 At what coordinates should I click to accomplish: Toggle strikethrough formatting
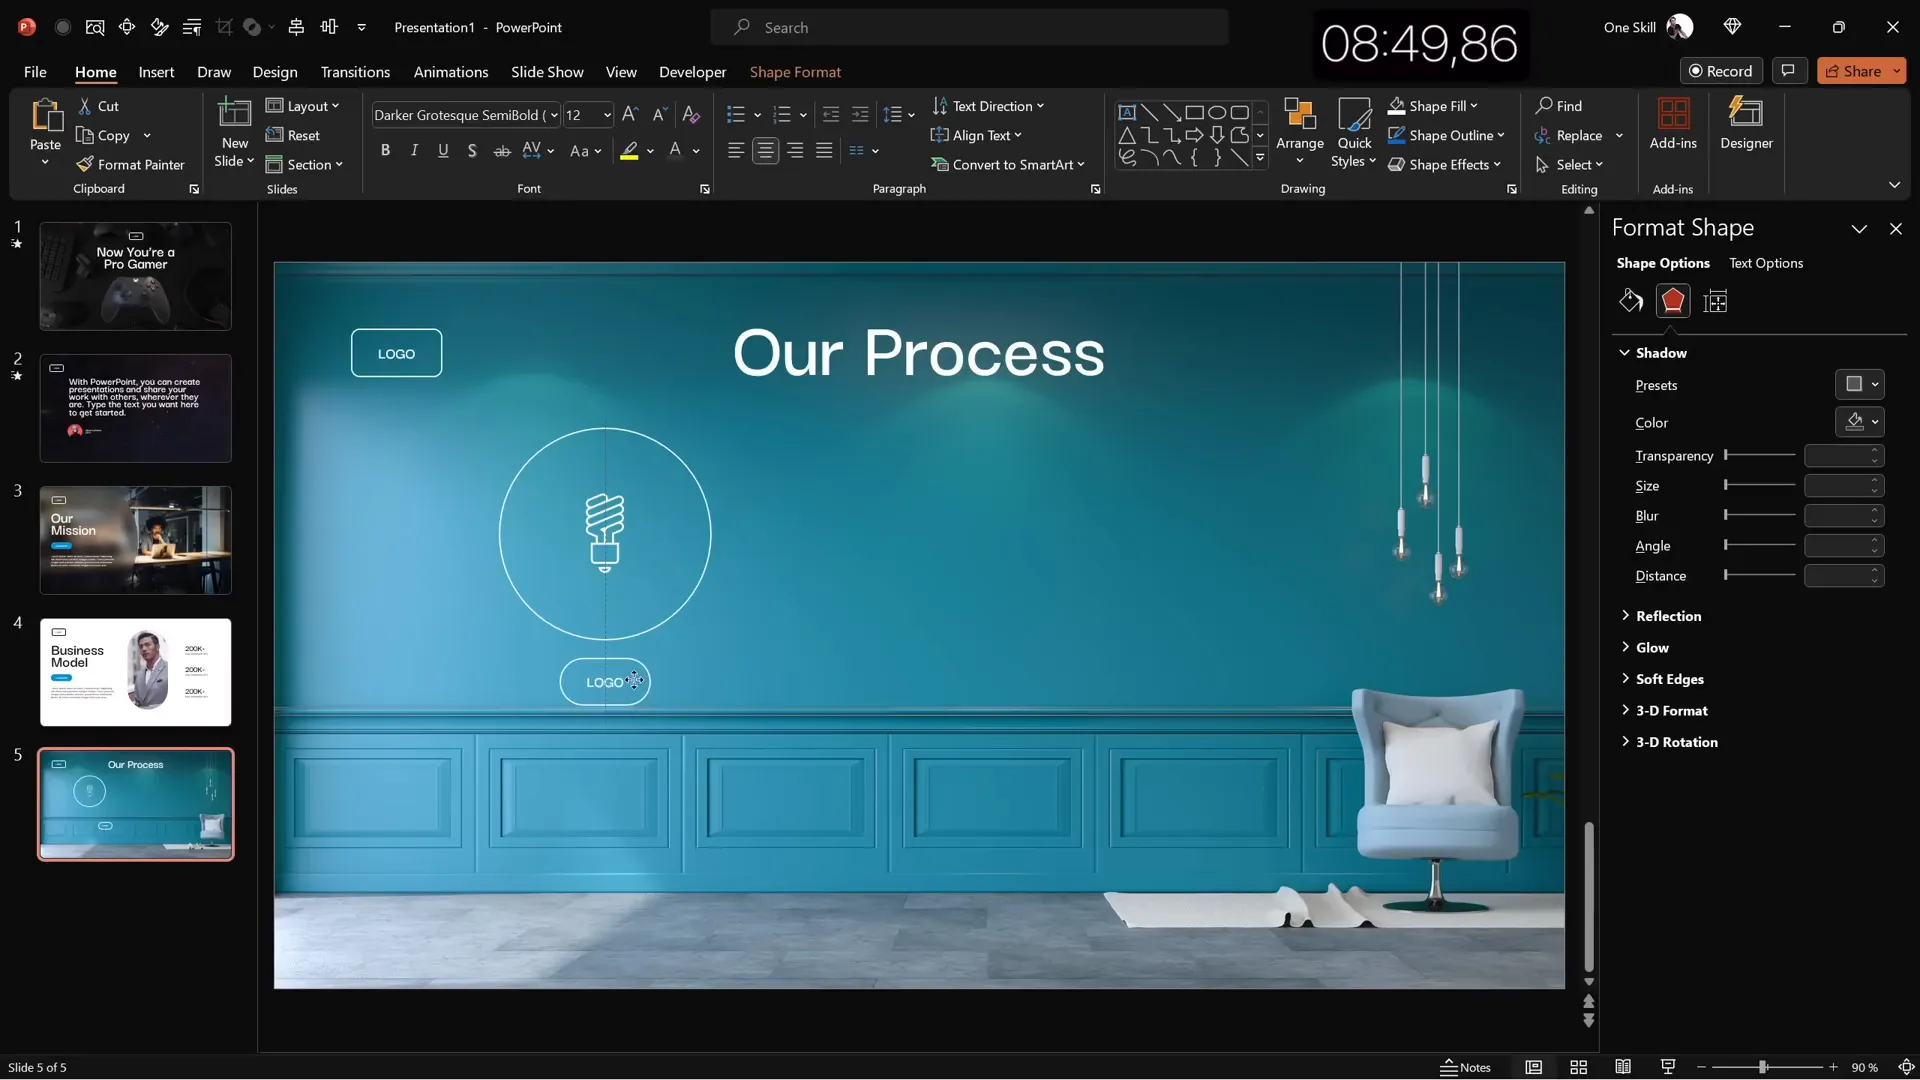point(501,150)
